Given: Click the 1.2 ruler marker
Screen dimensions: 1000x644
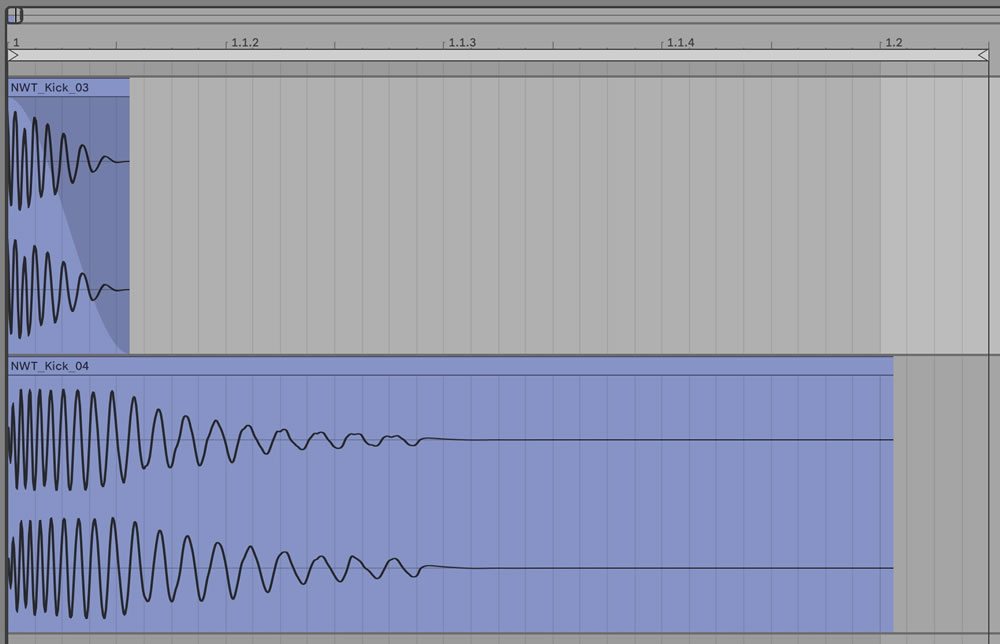Looking at the screenshot, I should [893, 43].
